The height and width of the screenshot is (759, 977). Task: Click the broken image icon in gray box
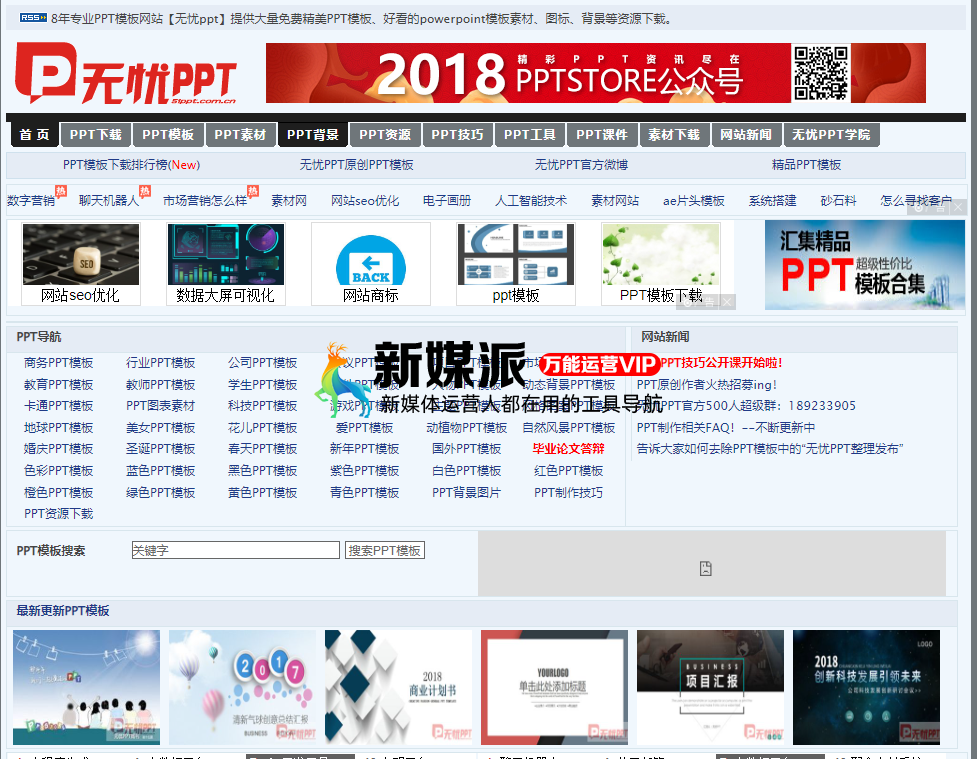705,568
